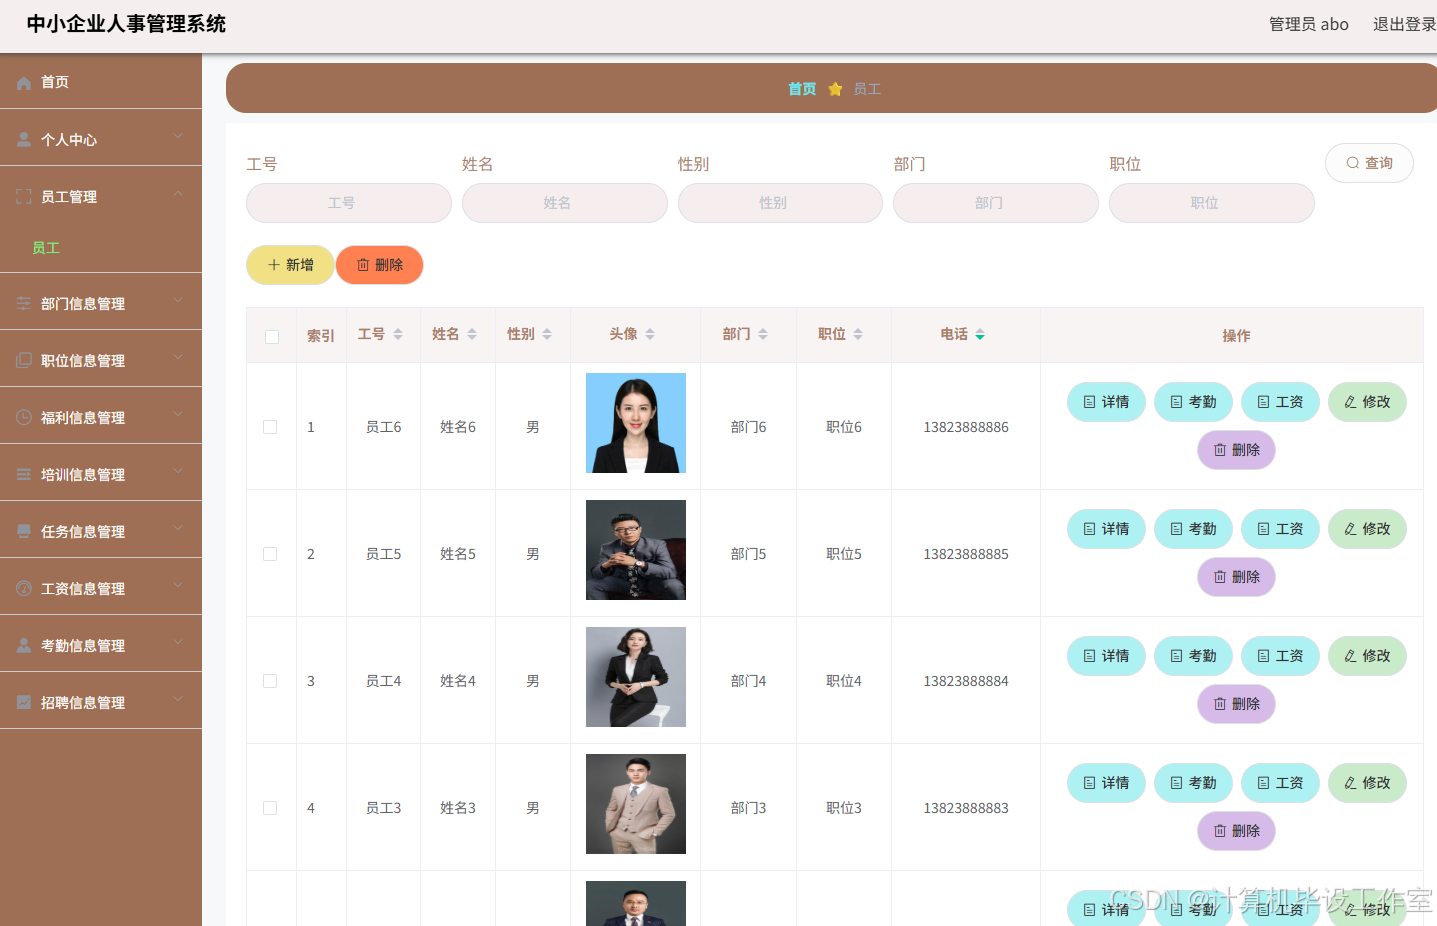Open 工资 for 员工4
Screen dimensions: 1437x926
click(x=1280, y=656)
